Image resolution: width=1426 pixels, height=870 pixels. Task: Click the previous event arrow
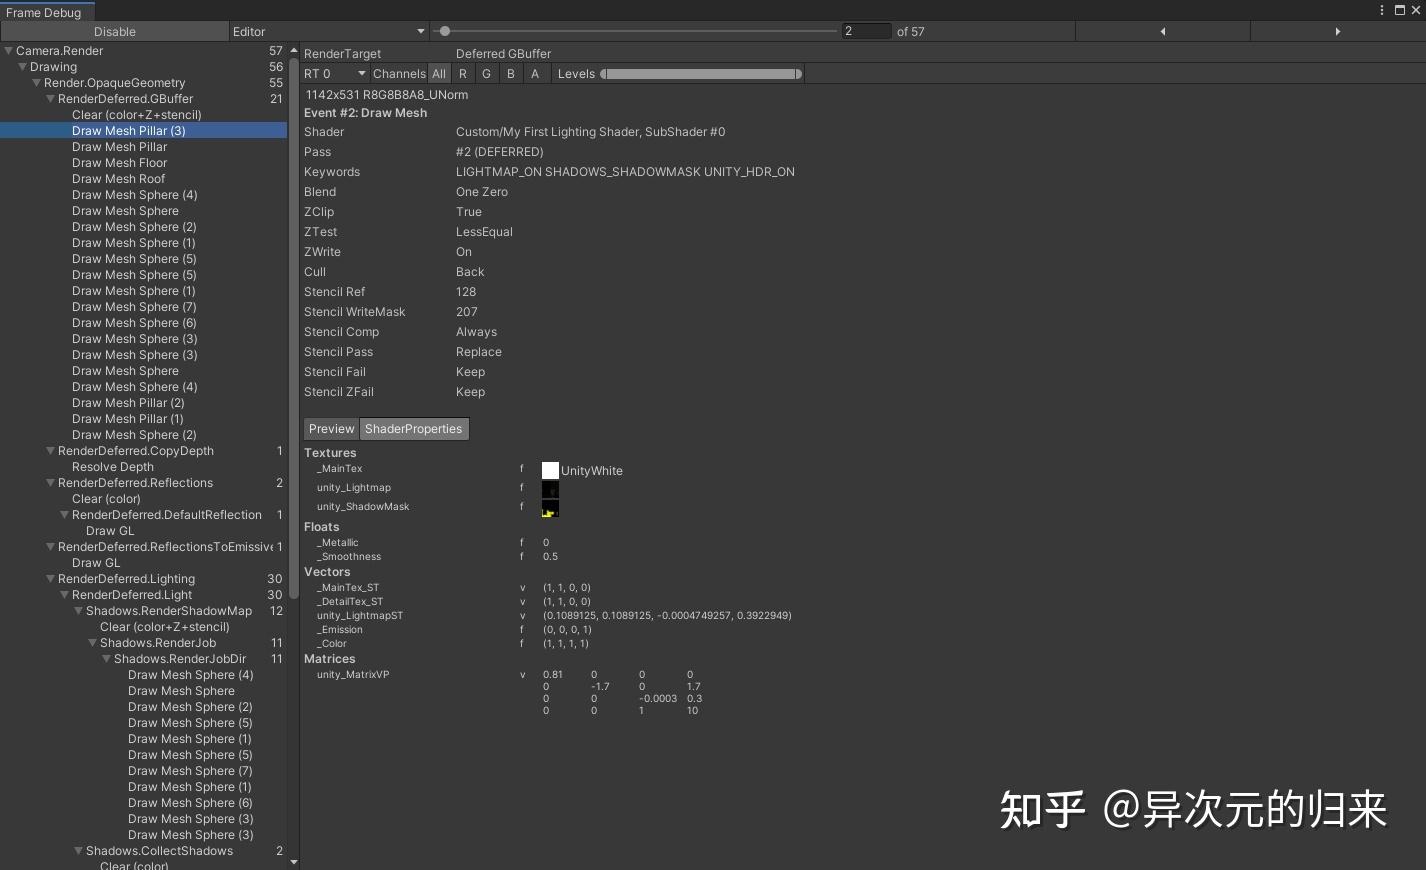pos(1163,31)
